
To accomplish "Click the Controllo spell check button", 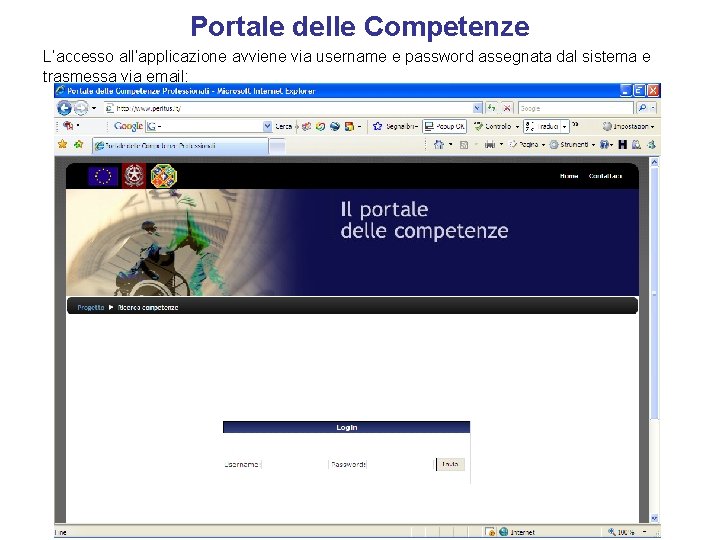I will [x=493, y=126].
